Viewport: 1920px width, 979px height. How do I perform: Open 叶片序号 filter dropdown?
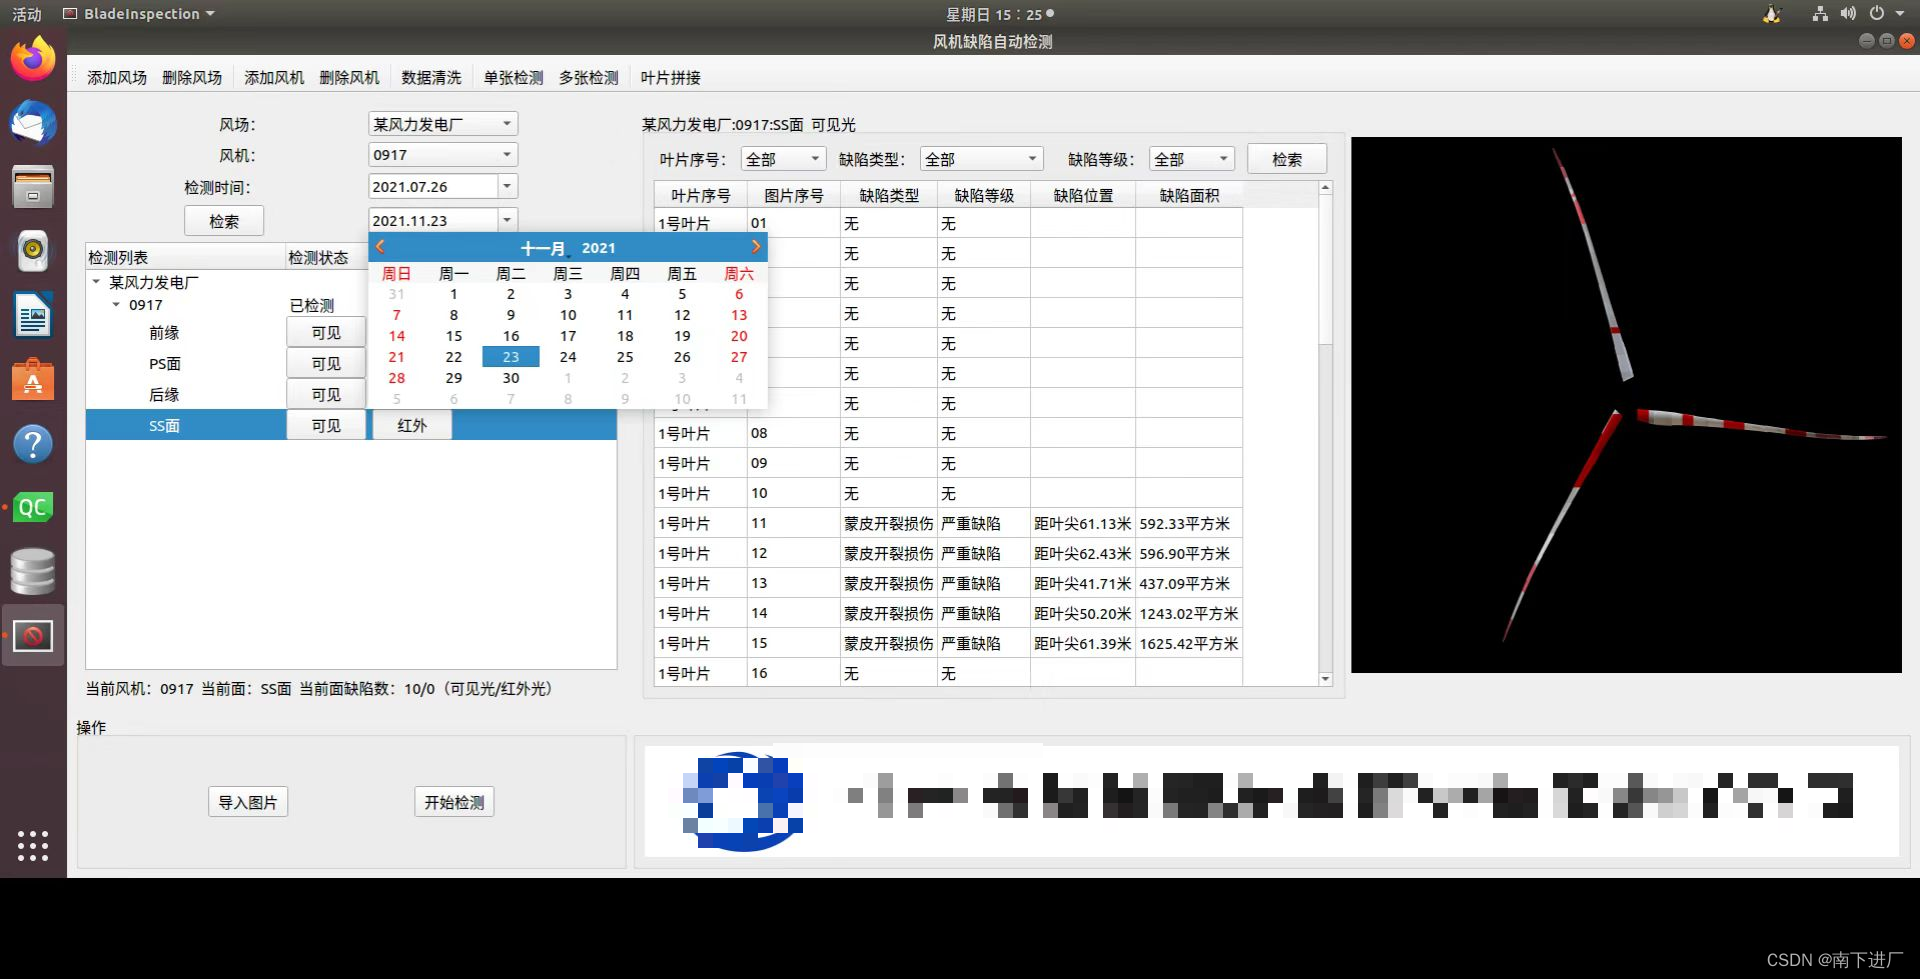[783, 159]
